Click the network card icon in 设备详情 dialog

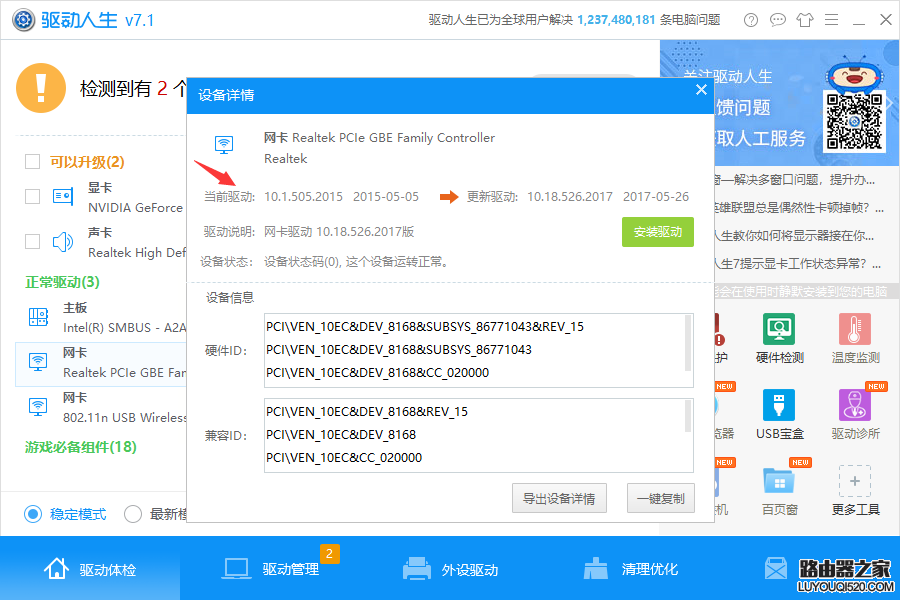point(224,144)
